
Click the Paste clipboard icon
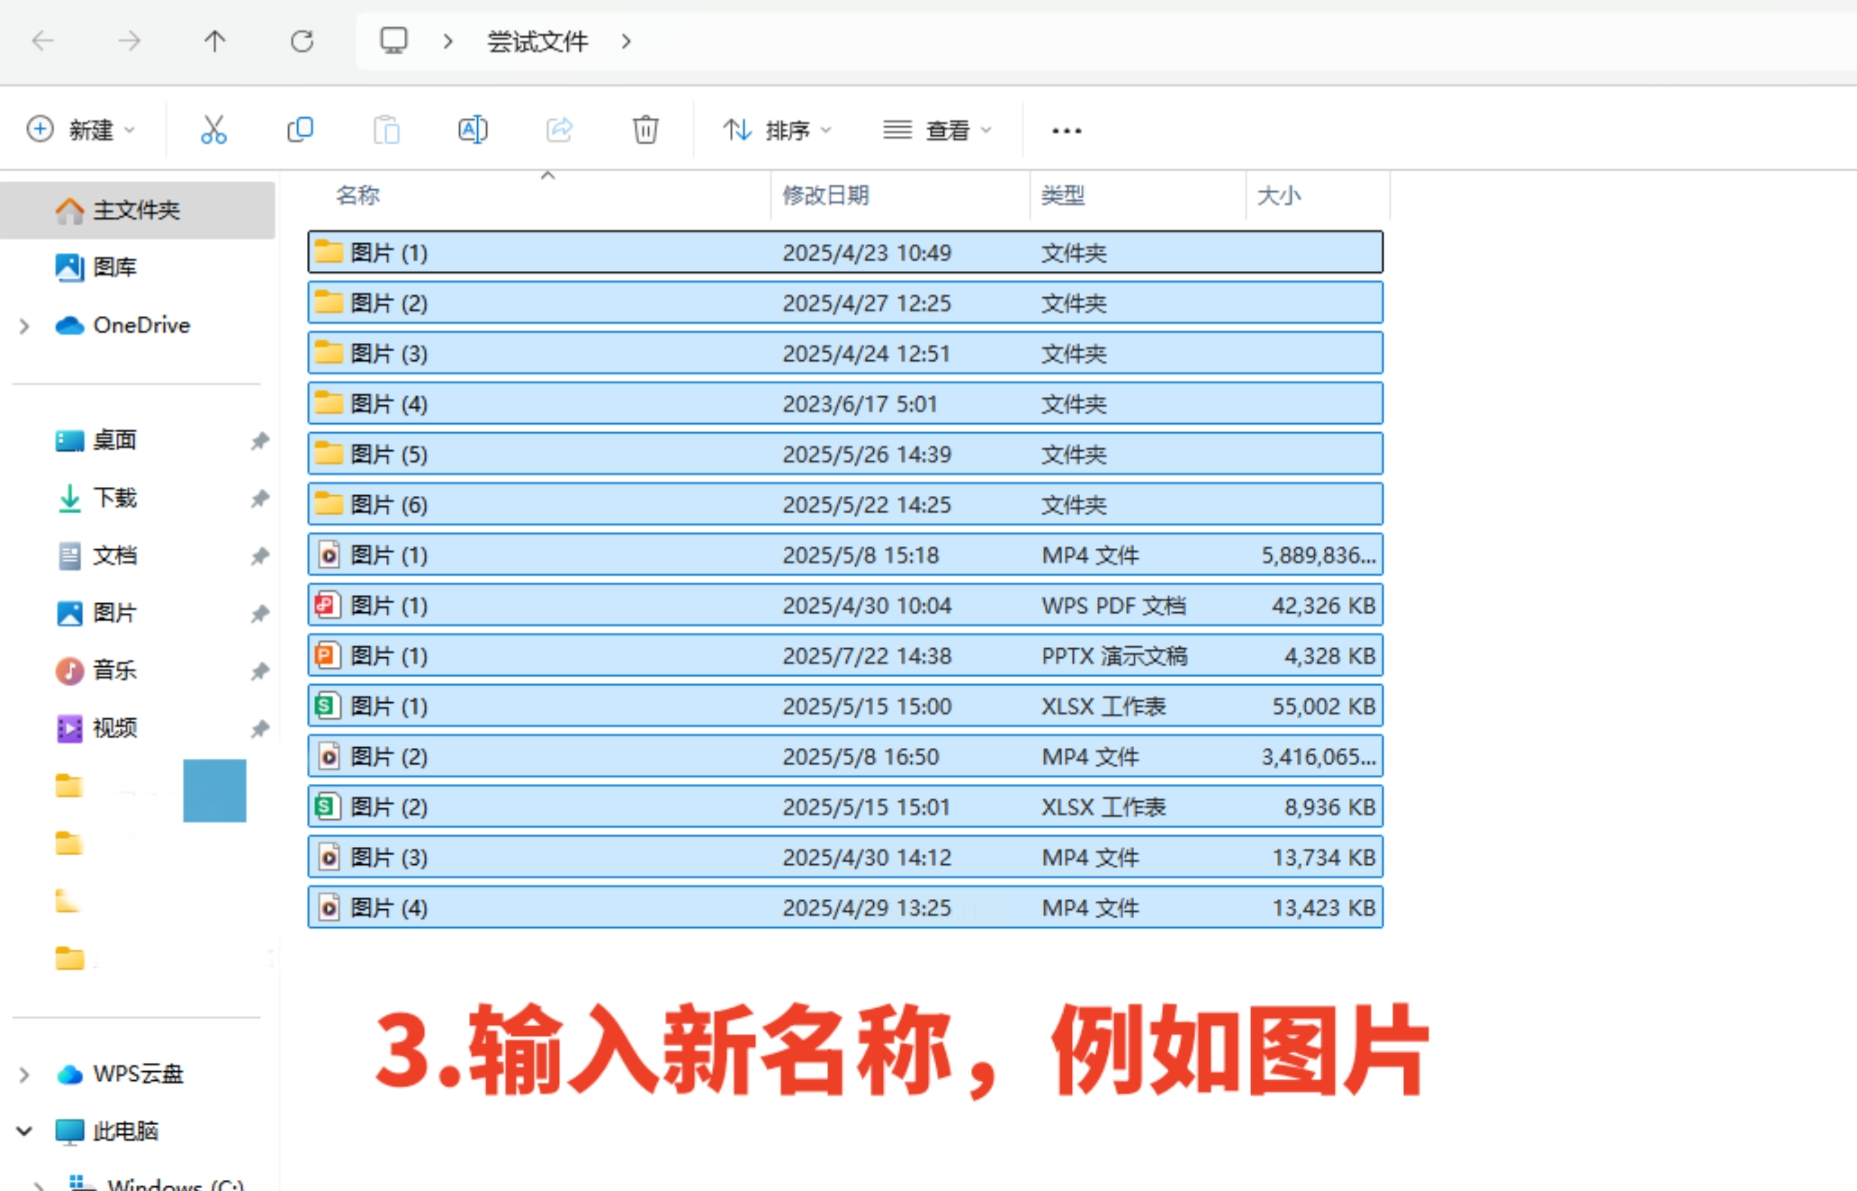click(x=386, y=130)
